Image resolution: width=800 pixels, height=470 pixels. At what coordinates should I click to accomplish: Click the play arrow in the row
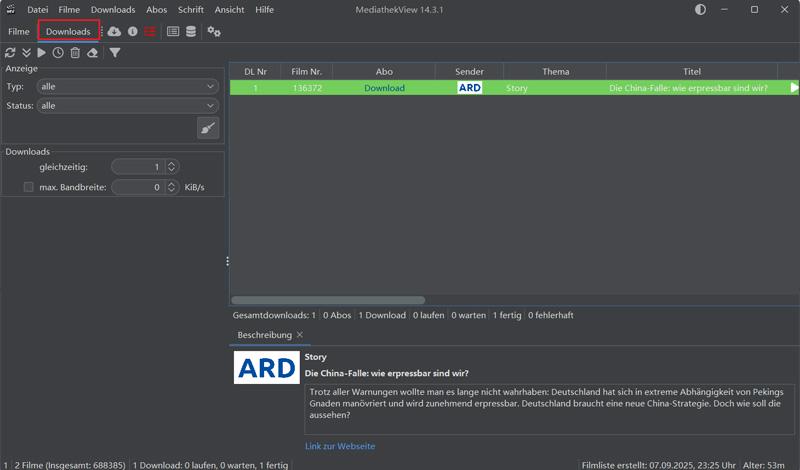click(794, 88)
